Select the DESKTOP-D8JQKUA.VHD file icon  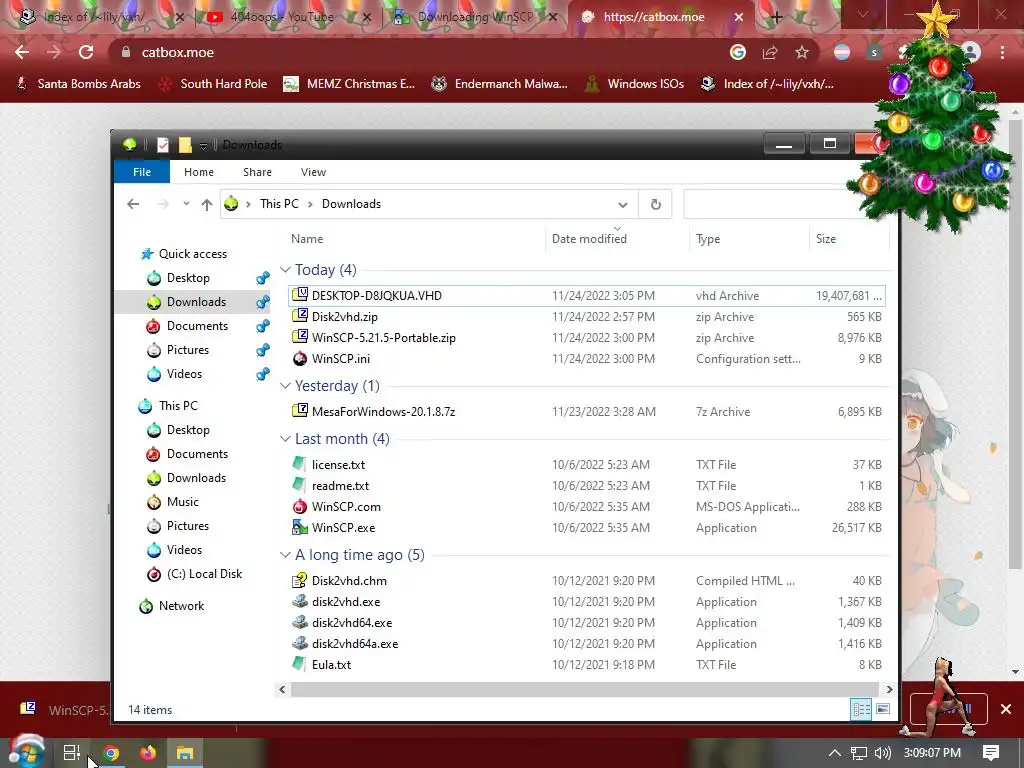click(300, 295)
